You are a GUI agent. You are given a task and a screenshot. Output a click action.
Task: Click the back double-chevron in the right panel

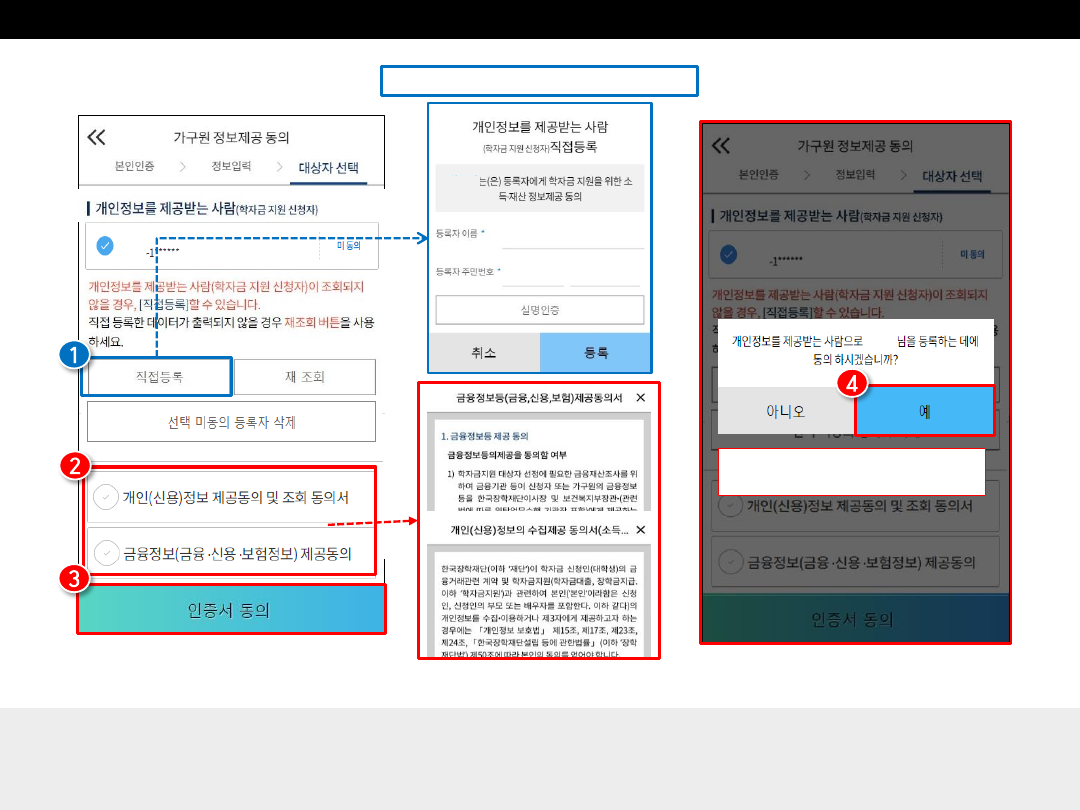[720, 146]
